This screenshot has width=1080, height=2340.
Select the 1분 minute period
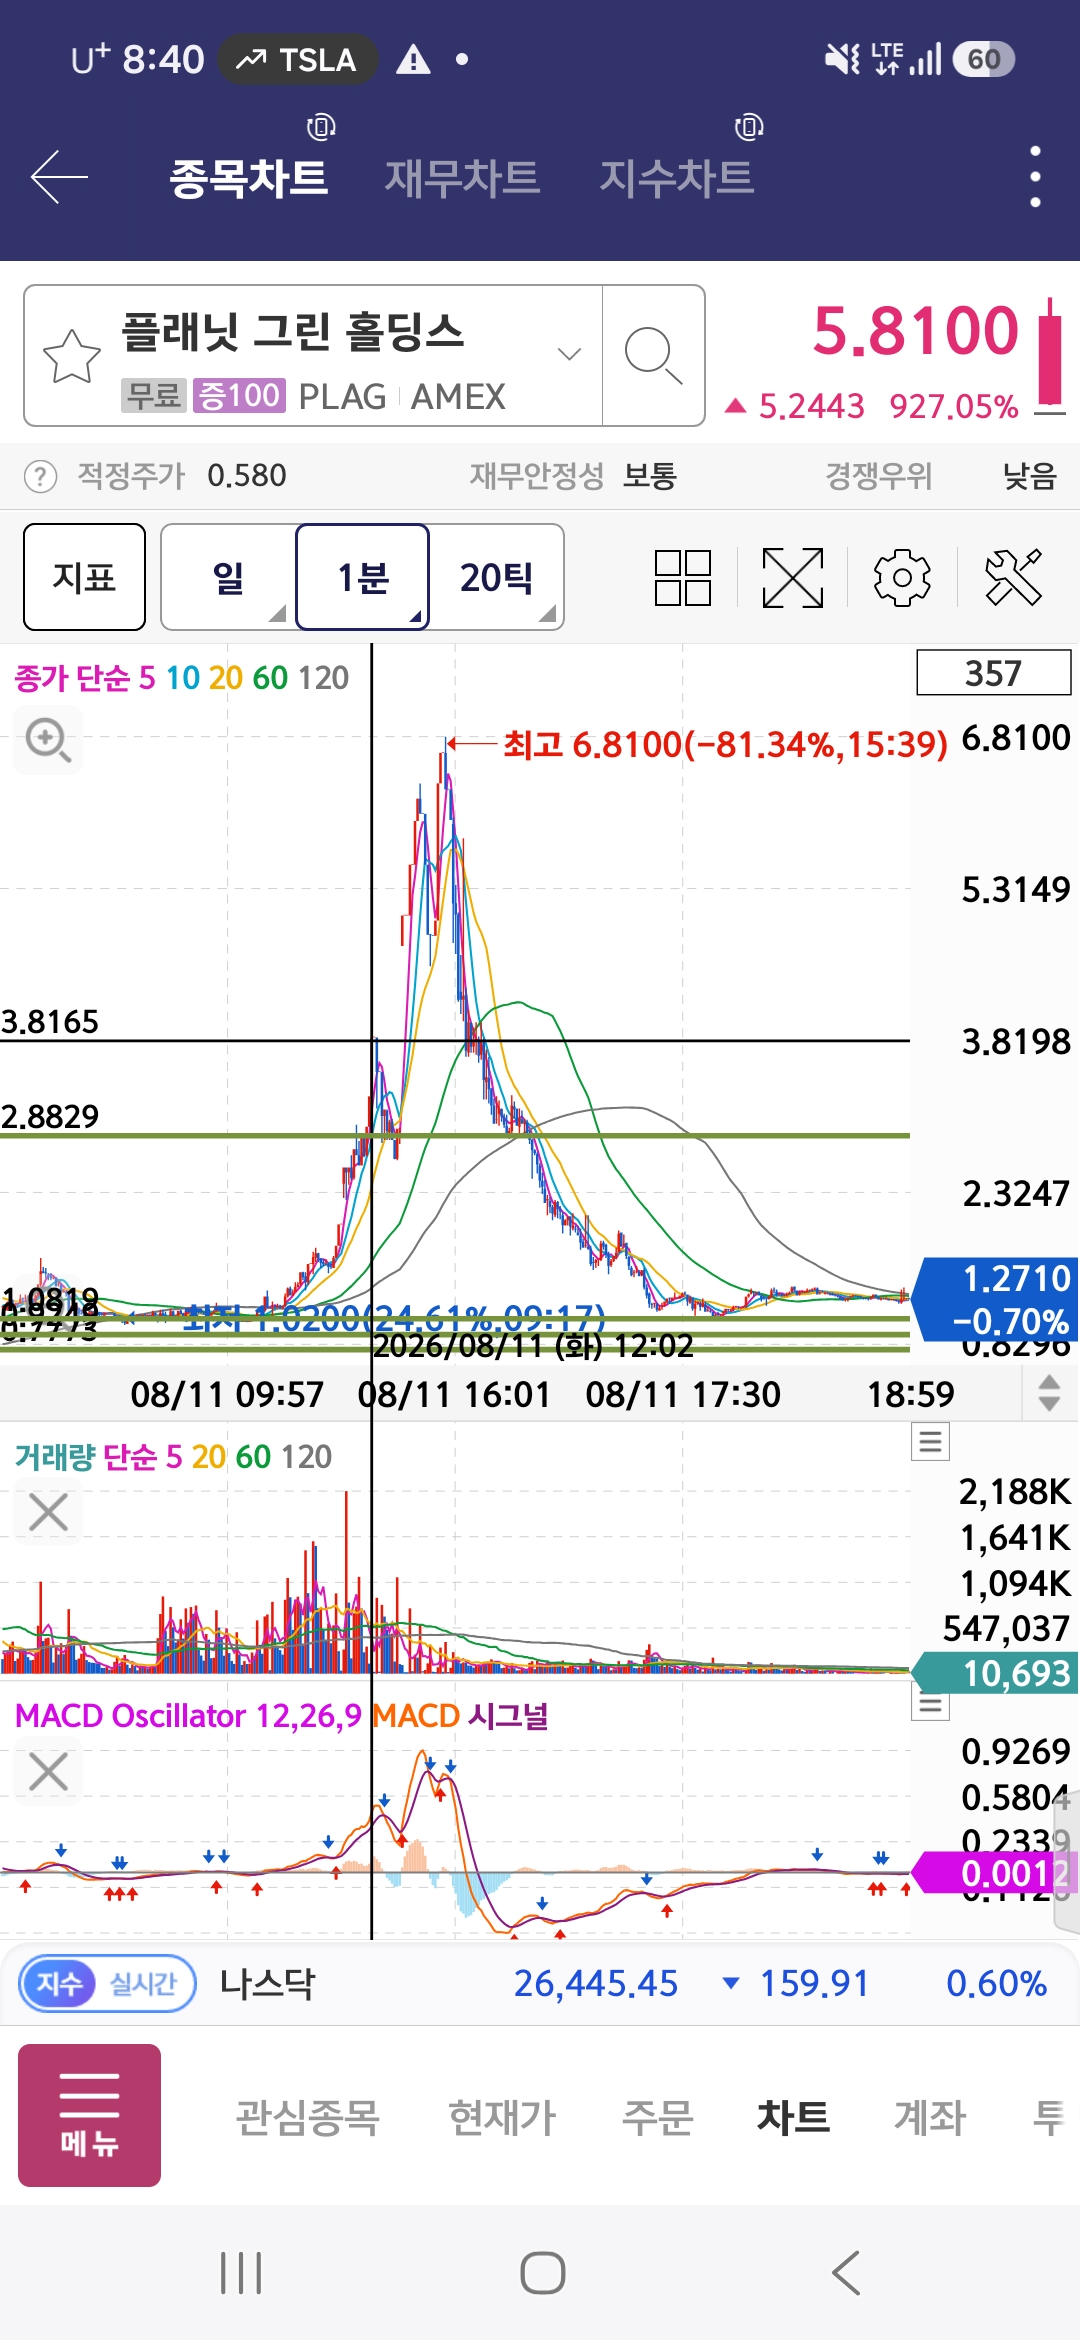pos(363,578)
